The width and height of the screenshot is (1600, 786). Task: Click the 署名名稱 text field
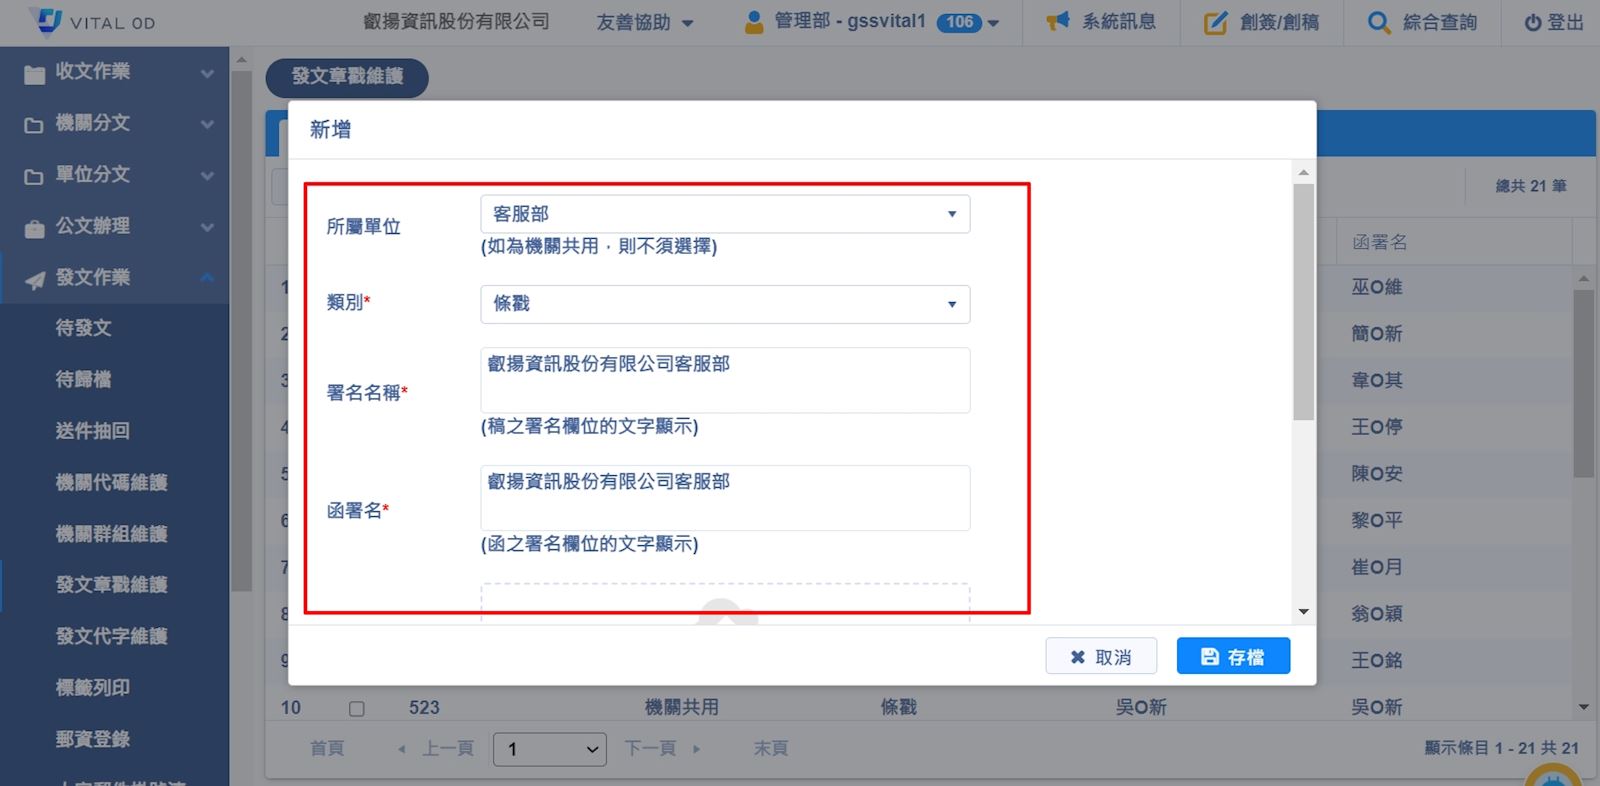tap(724, 380)
